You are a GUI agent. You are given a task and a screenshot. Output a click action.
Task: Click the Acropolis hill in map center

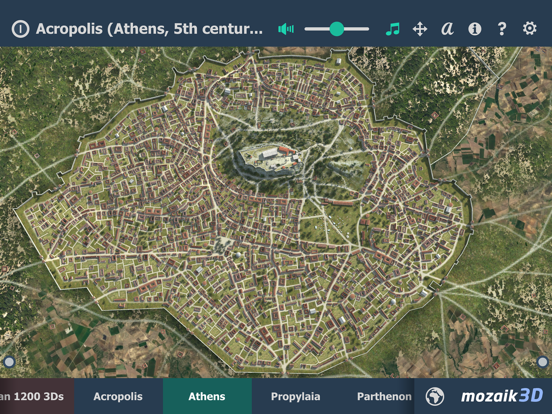point(269,161)
